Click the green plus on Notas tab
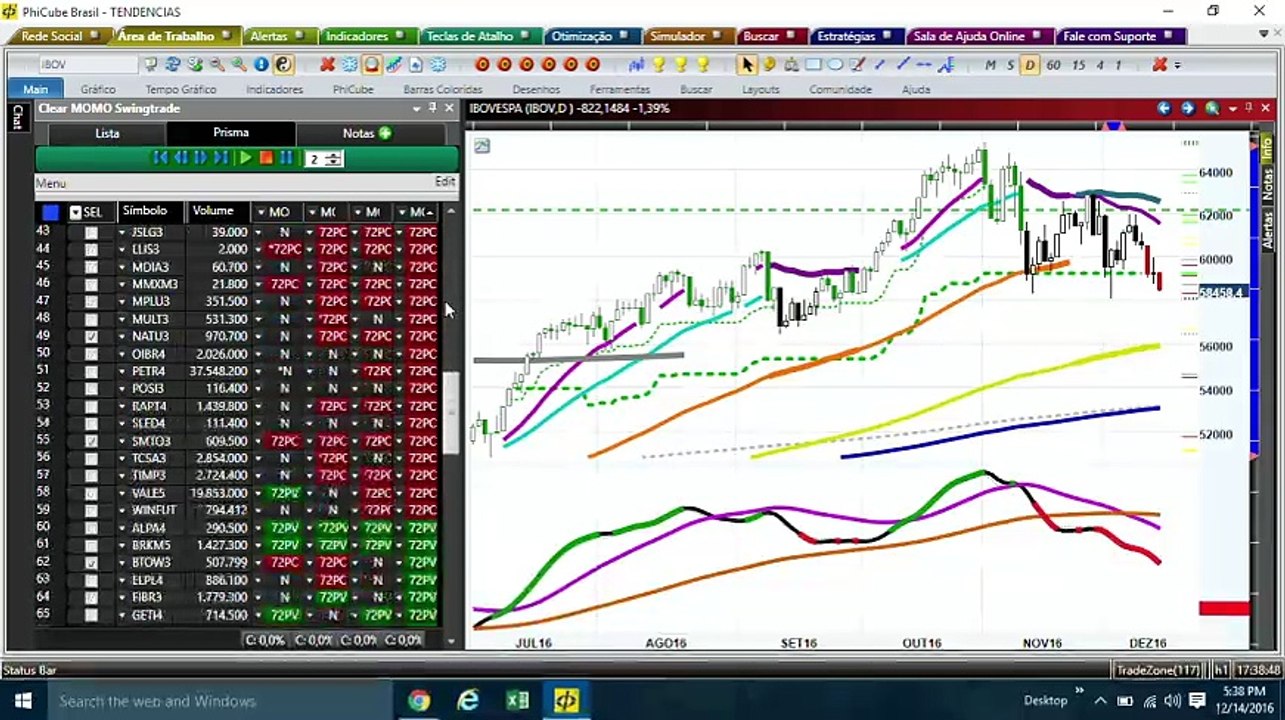The image size is (1285, 720). coord(385,133)
